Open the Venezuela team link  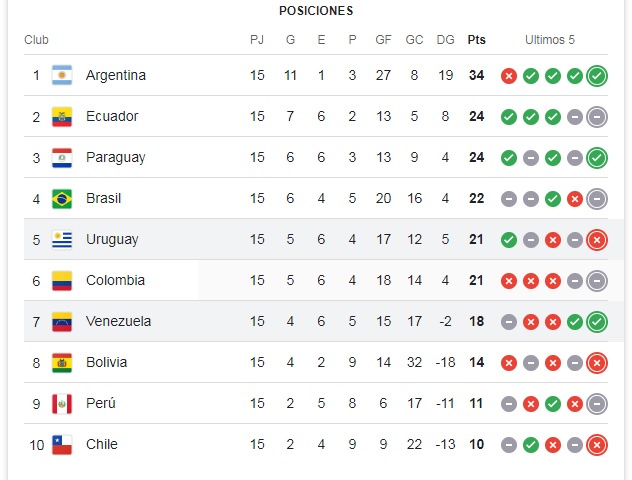click(x=118, y=321)
